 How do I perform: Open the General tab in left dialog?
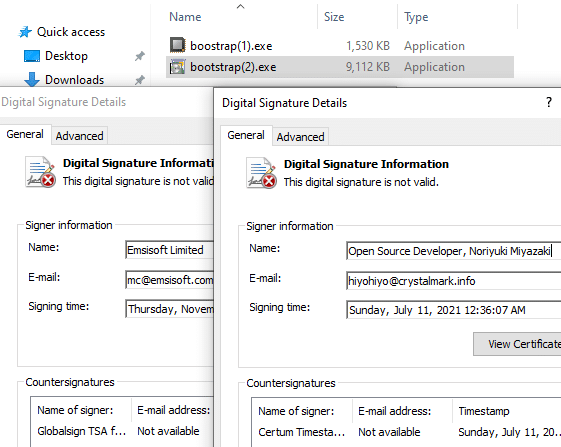[x=25, y=134]
